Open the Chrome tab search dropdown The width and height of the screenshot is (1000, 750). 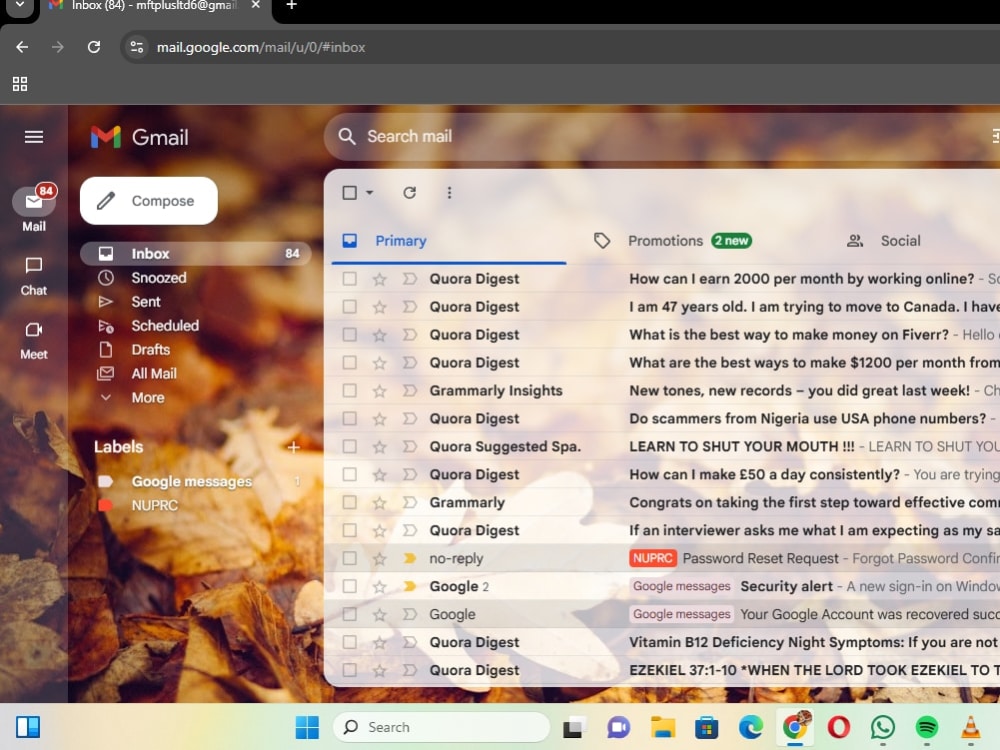(x=20, y=5)
